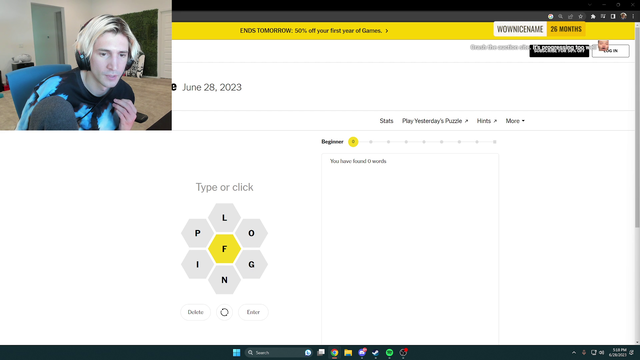Image resolution: width=640 pixels, height=360 pixels.
Task: Open the Hints link
Action: pos(487,121)
